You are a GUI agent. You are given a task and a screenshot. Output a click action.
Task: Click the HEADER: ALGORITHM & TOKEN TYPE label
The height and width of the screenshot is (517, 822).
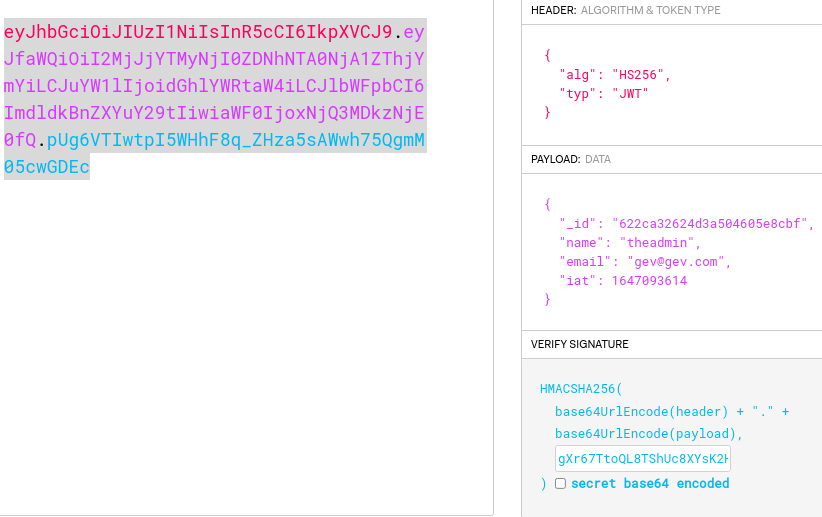pyautogui.click(x=625, y=10)
